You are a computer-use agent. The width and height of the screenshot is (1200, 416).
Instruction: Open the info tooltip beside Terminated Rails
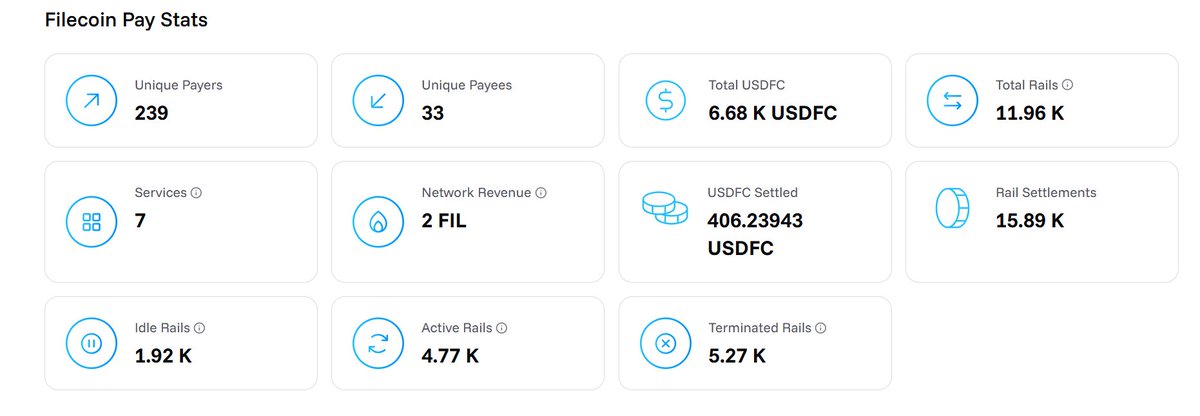821,328
